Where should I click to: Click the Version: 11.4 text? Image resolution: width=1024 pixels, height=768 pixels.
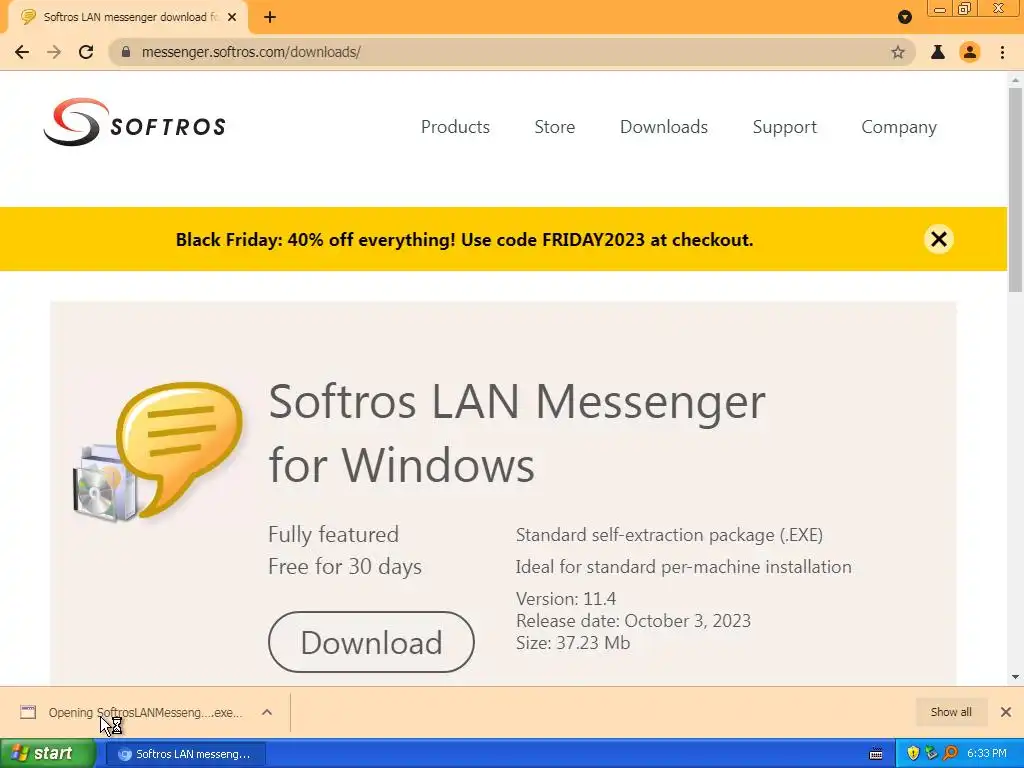(566, 599)
